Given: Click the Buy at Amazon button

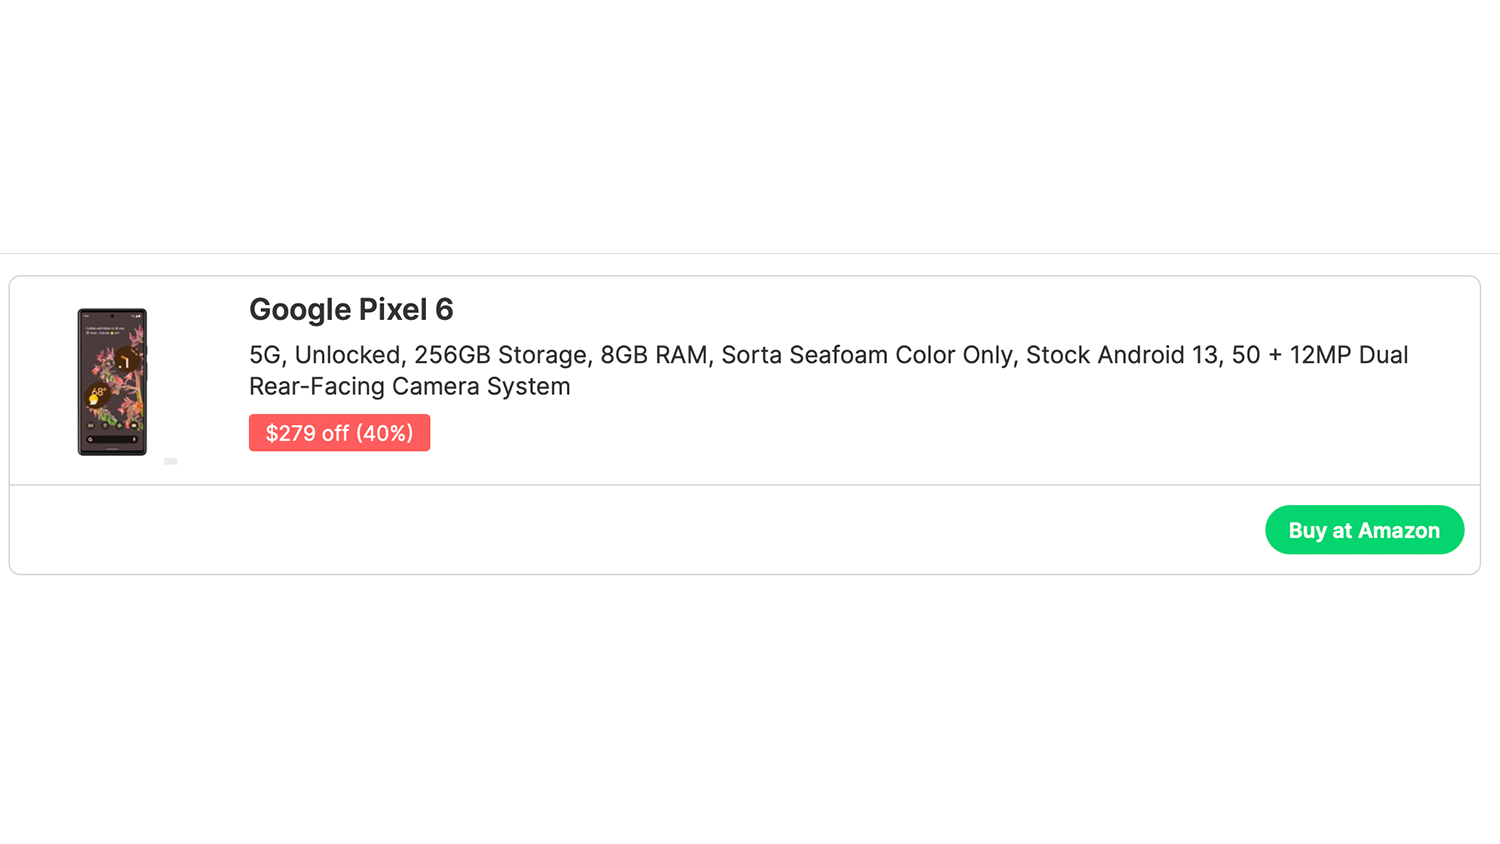Looking at the screenshot, I should [1364, 530].
